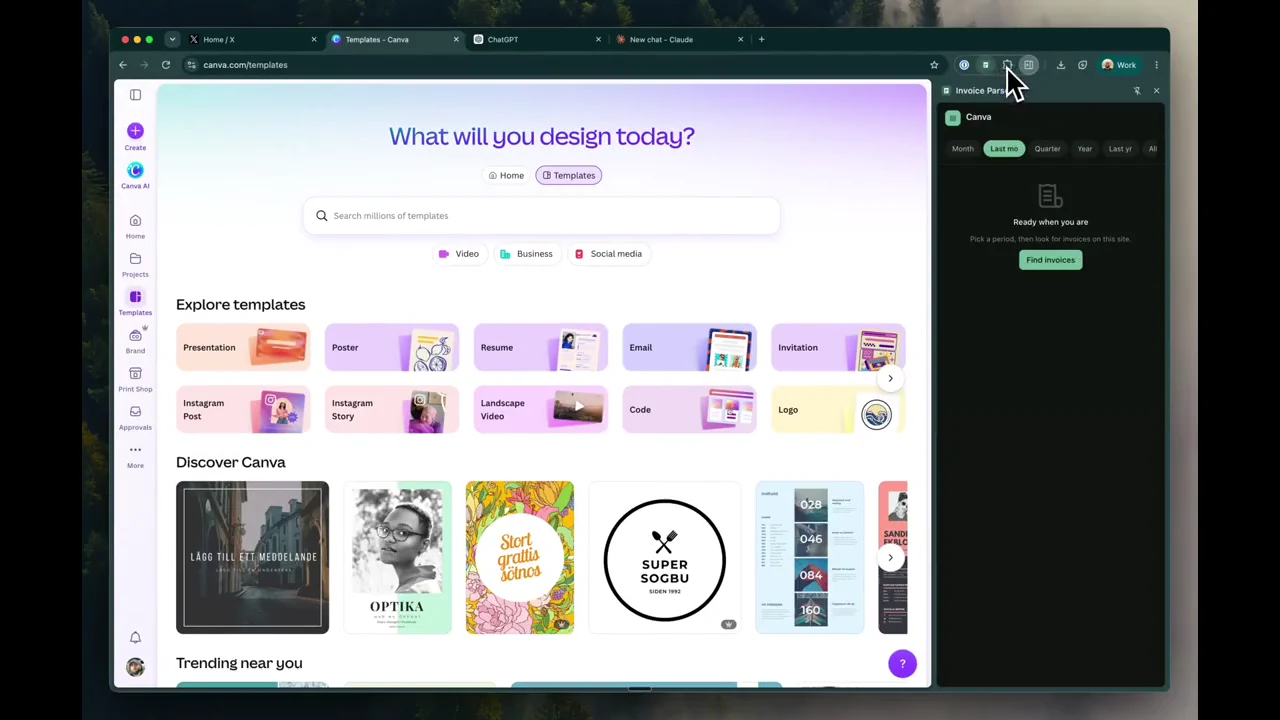Click the purple help question mark button

[x=902, y=664]
